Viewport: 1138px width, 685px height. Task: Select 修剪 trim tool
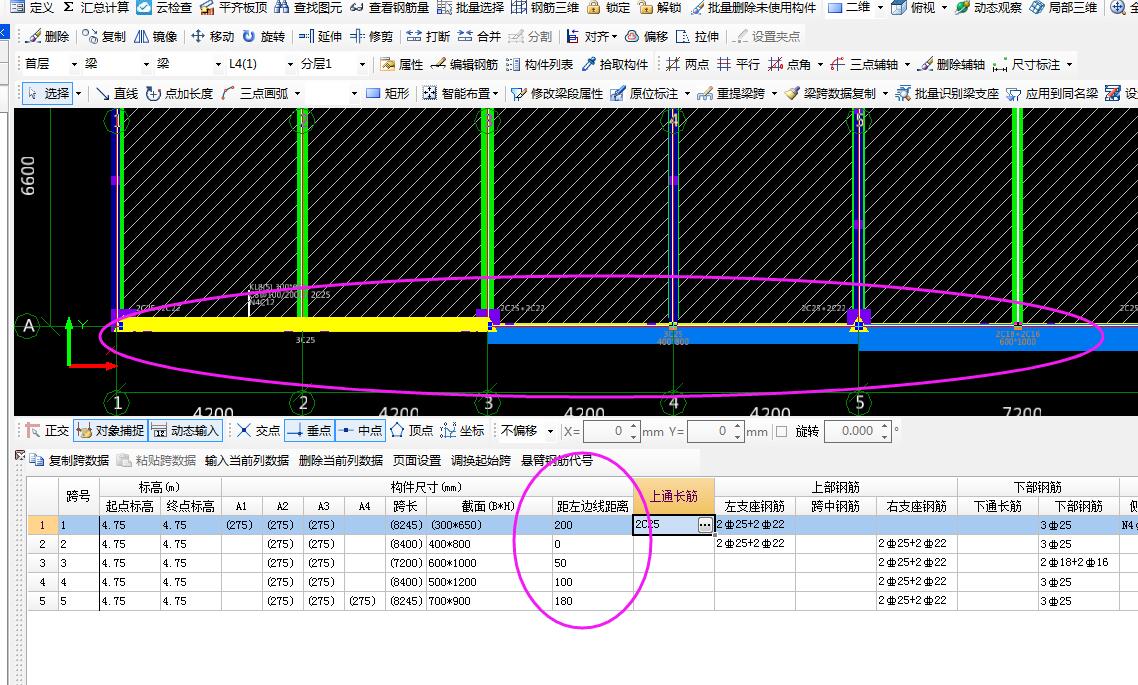[x=372, y=36]
